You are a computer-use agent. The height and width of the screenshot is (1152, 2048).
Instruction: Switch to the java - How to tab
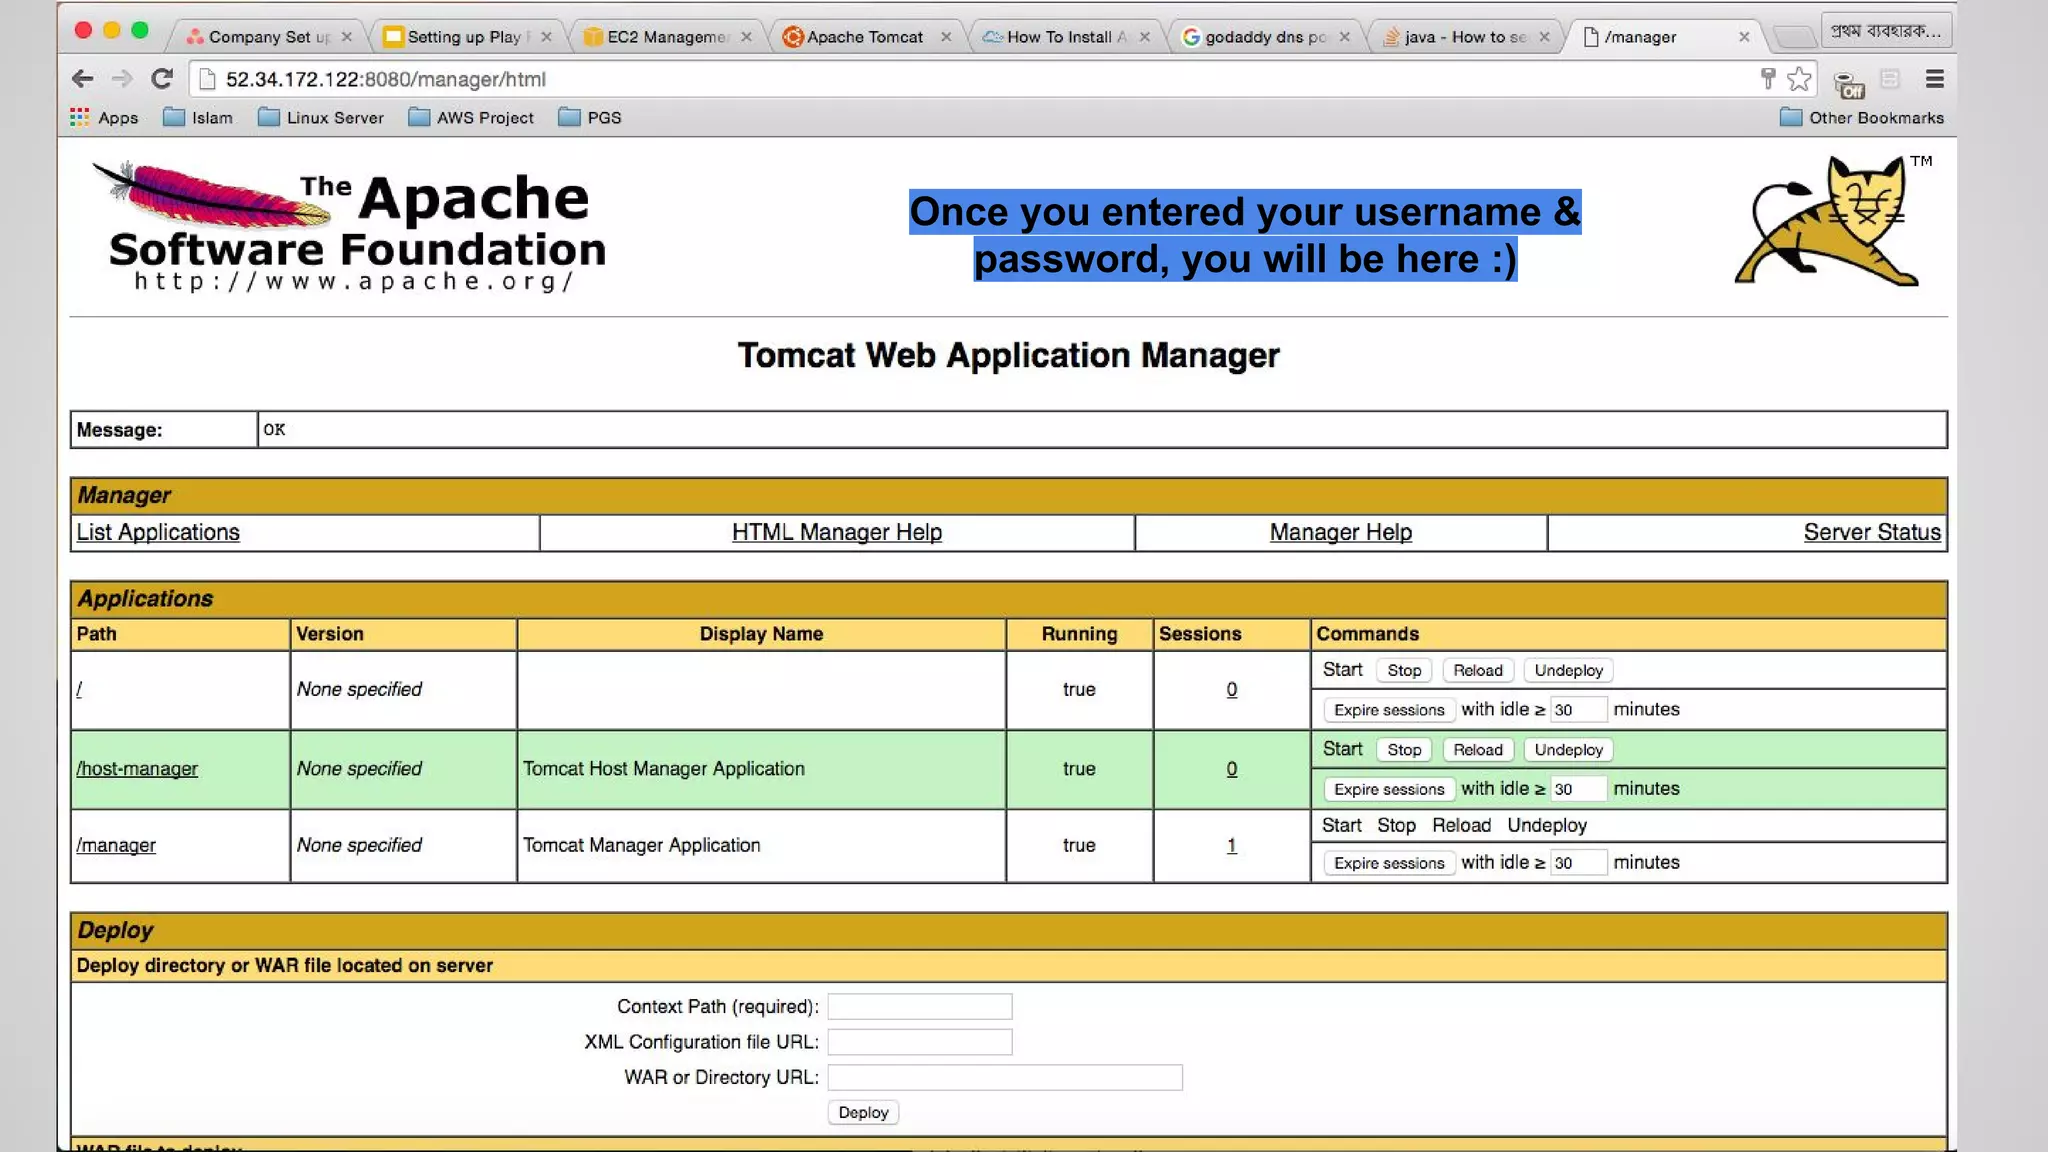[1464, 37]
